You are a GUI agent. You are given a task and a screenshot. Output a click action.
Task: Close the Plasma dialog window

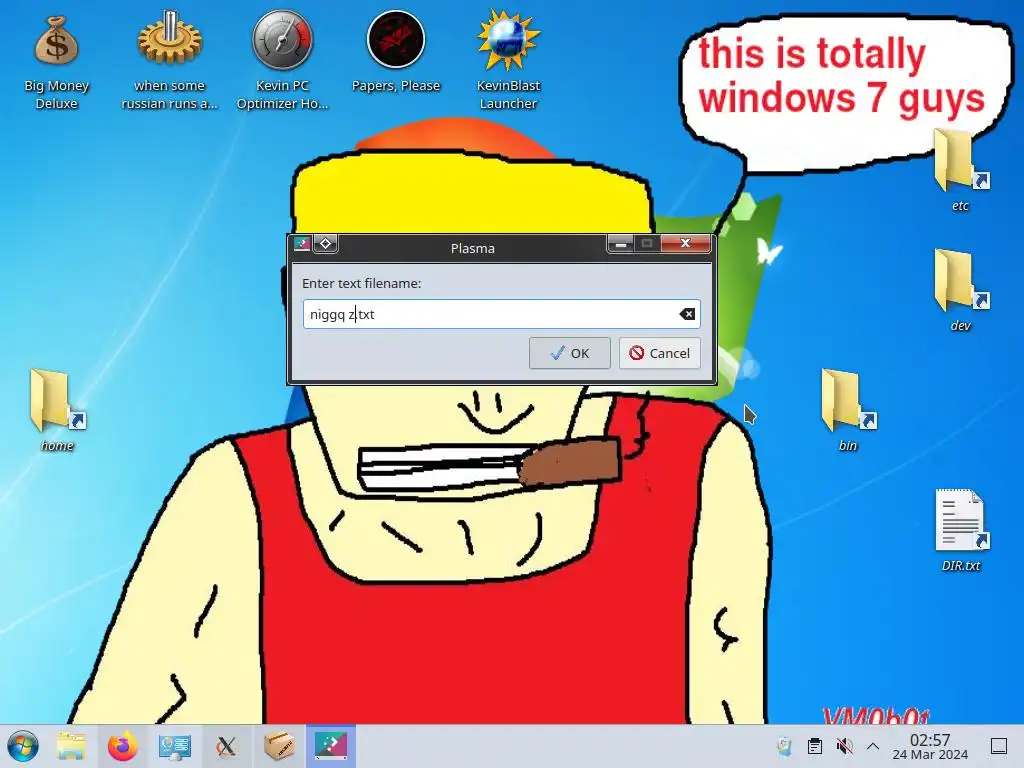(685, 244)
